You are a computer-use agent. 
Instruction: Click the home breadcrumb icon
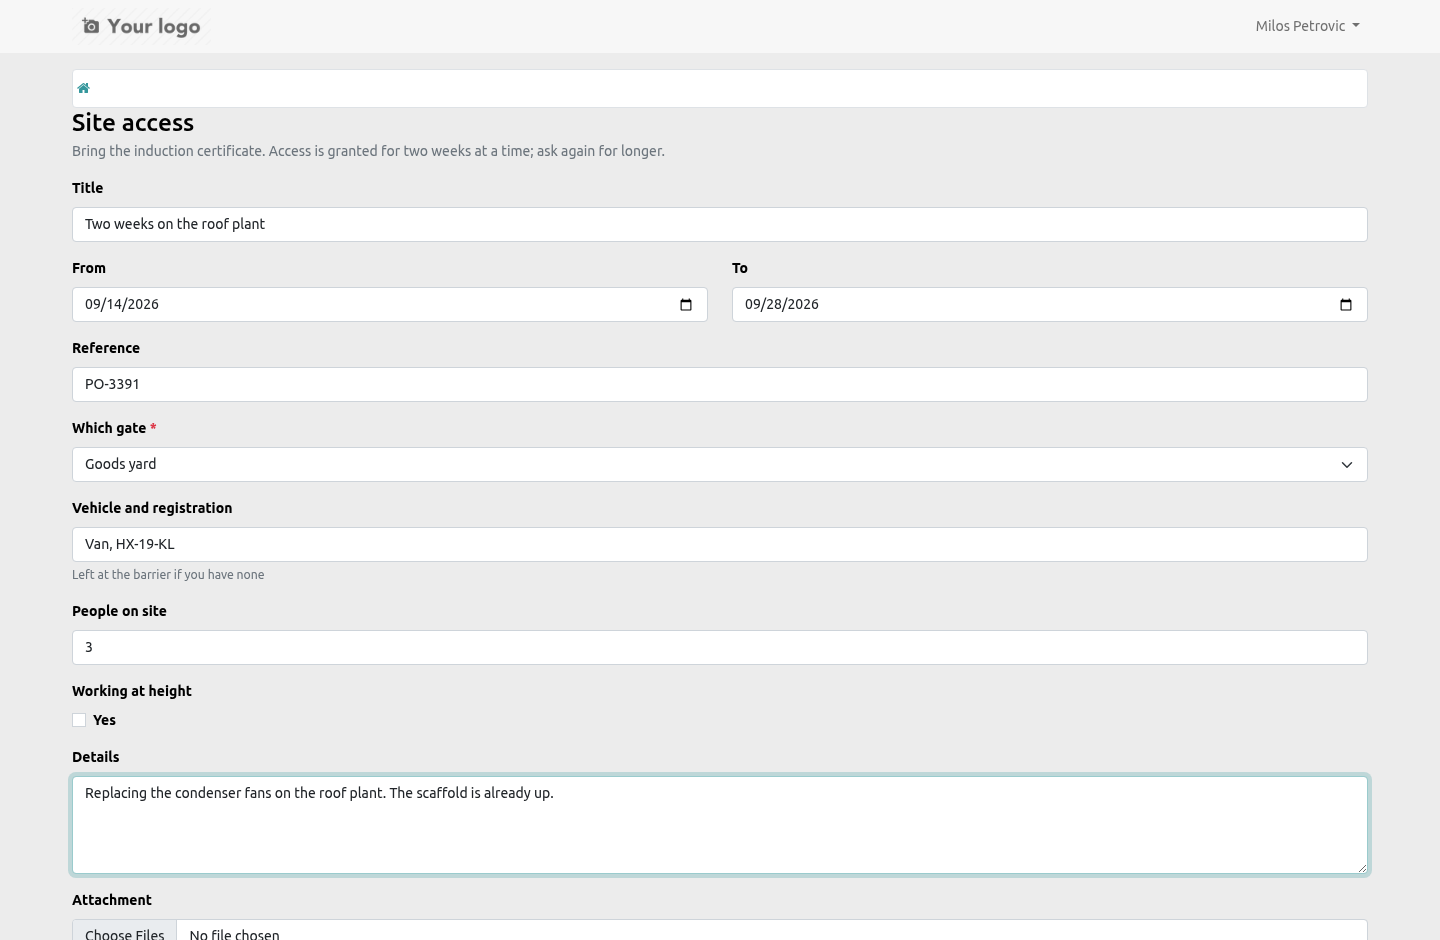click(x=84, y=88)
